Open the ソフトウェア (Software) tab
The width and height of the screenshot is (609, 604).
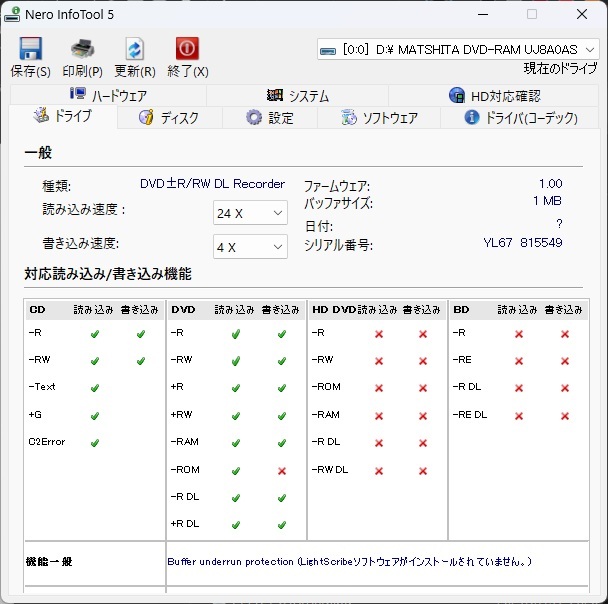(x=379, y=117)
